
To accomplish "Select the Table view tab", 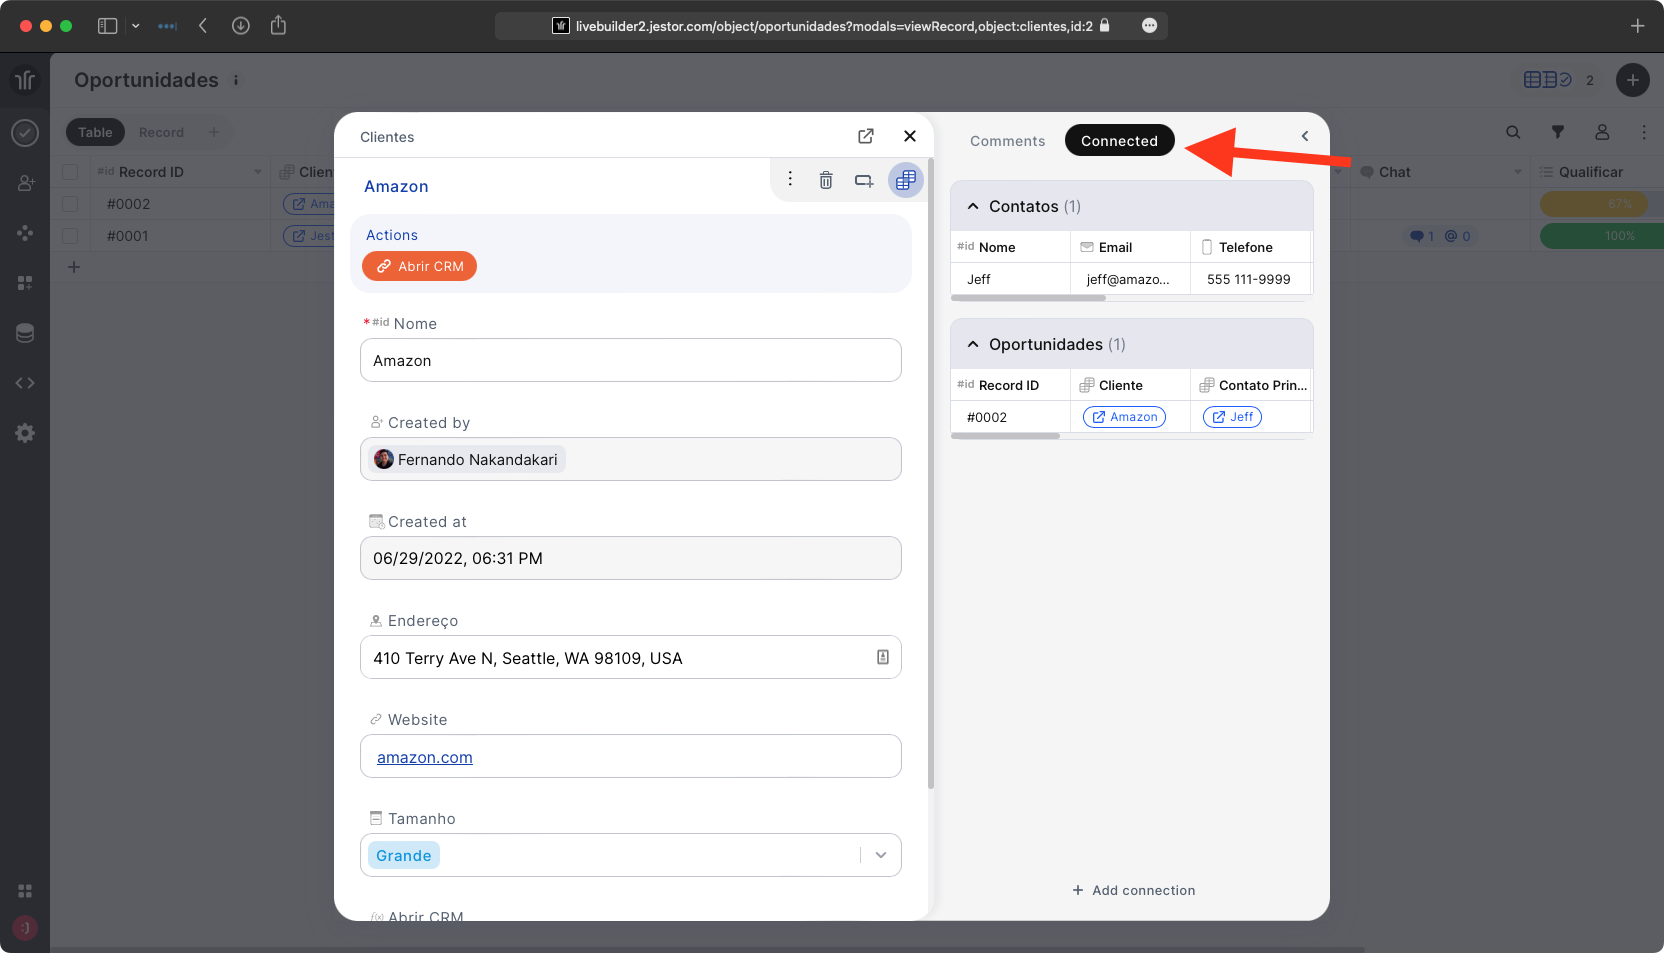I will click(95, 132).
